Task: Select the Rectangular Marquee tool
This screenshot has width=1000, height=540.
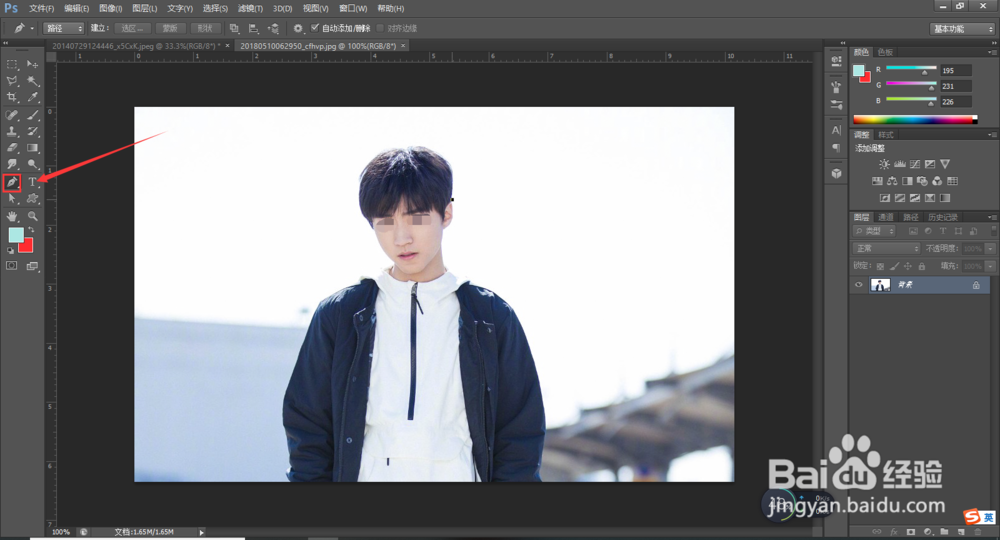Action: [11, 64]
